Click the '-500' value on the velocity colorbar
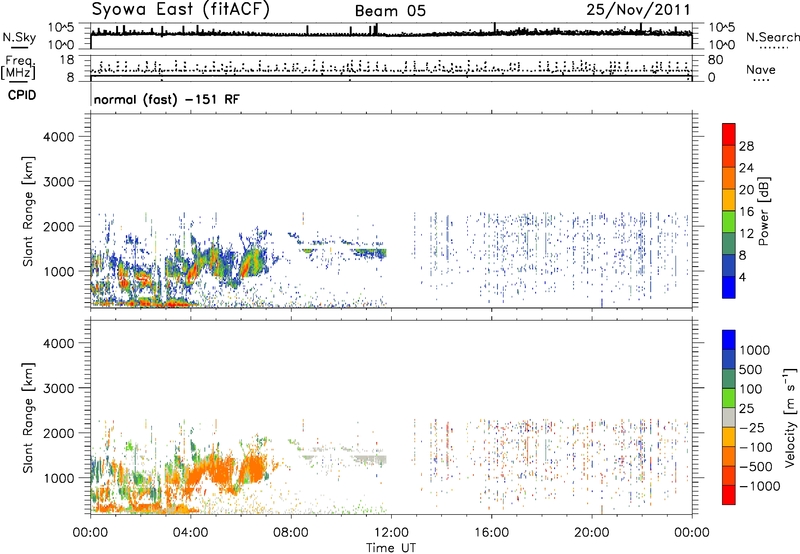 [x=756, y=467]
